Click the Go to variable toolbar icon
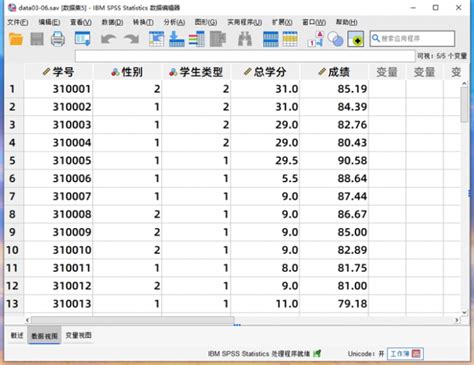The image size is (474, 365). (176, 39)
